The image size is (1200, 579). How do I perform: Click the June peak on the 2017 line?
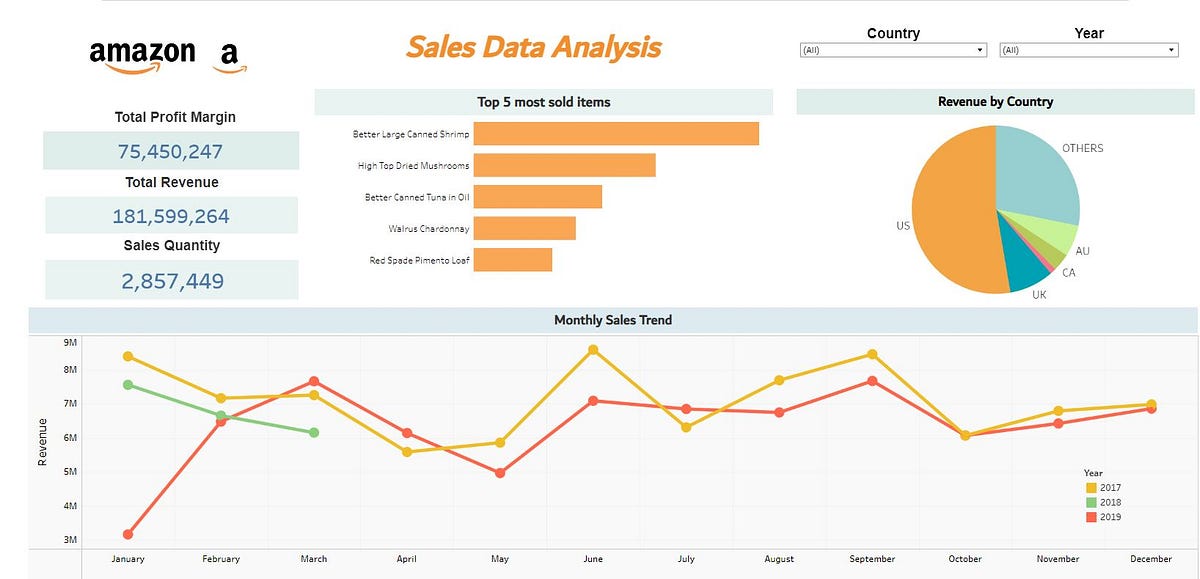[592, 349]
